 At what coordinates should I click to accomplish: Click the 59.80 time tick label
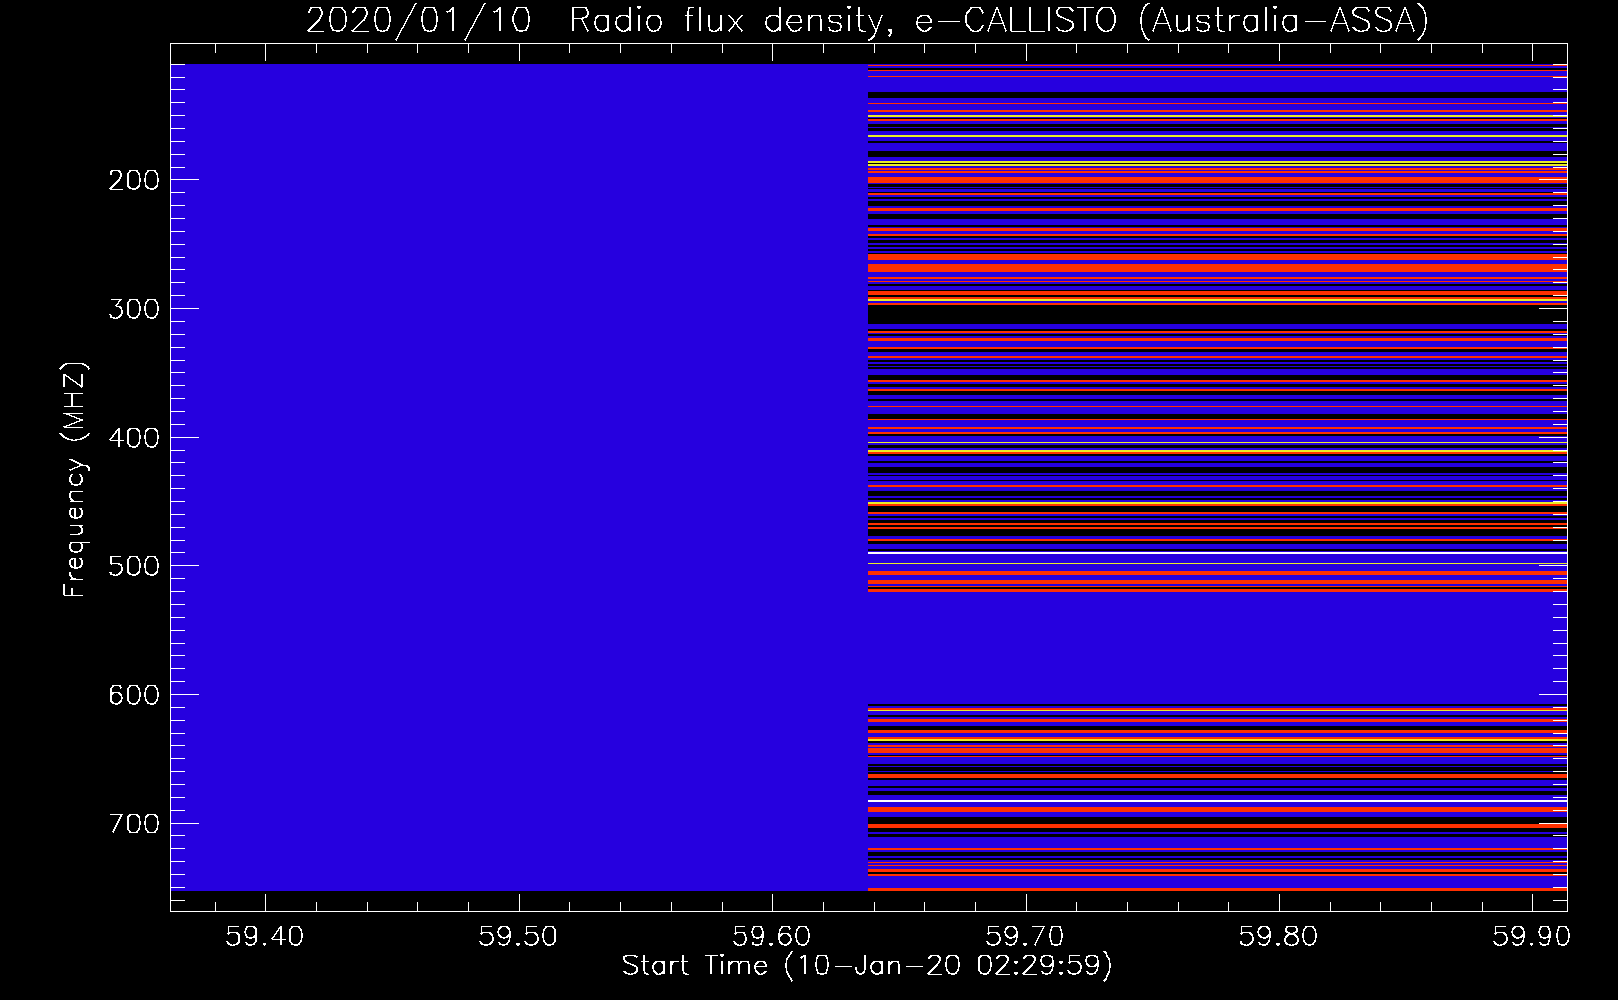1278,936
